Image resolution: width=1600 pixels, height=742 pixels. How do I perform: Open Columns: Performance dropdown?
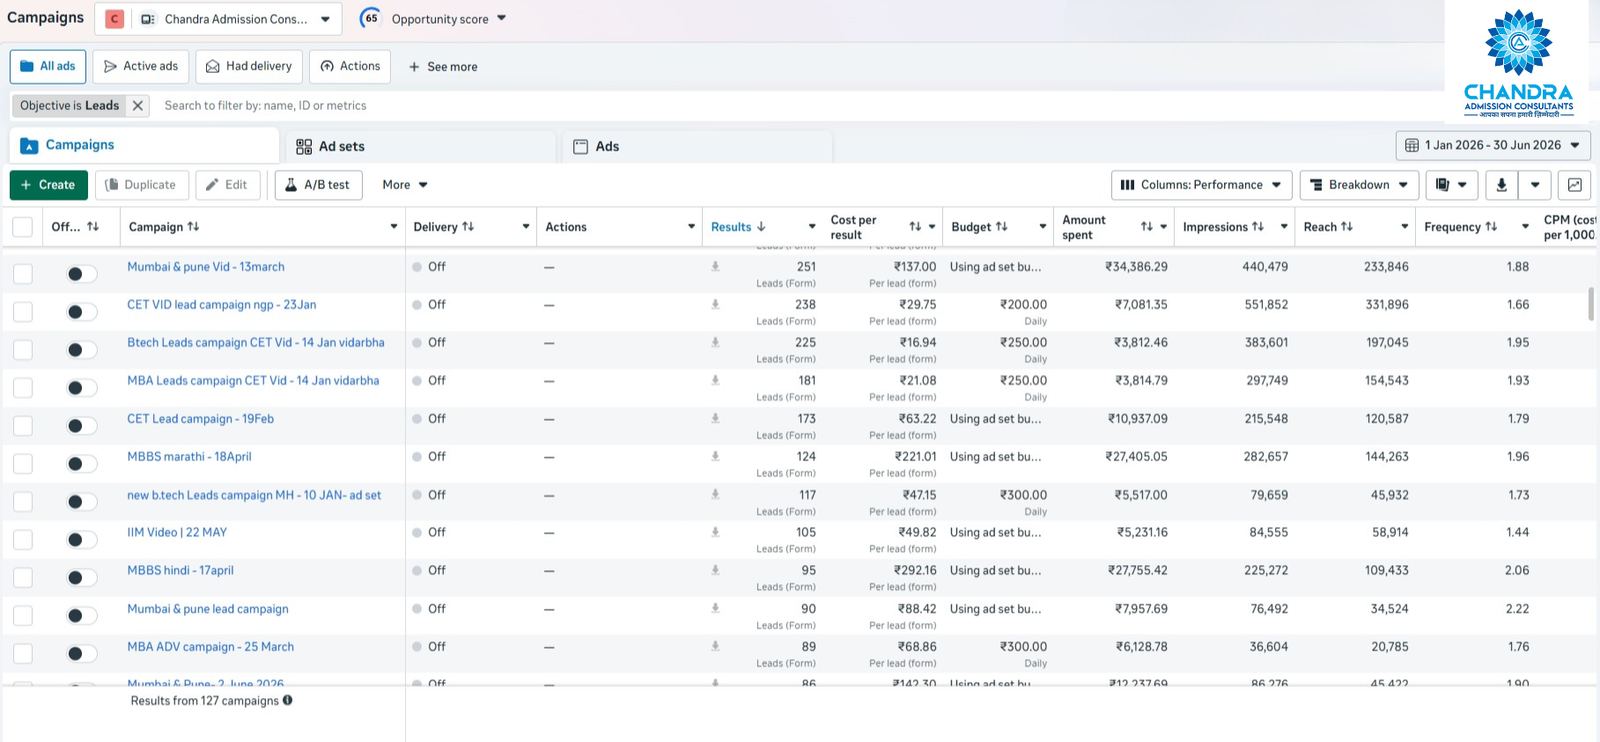pos(1201,185)
